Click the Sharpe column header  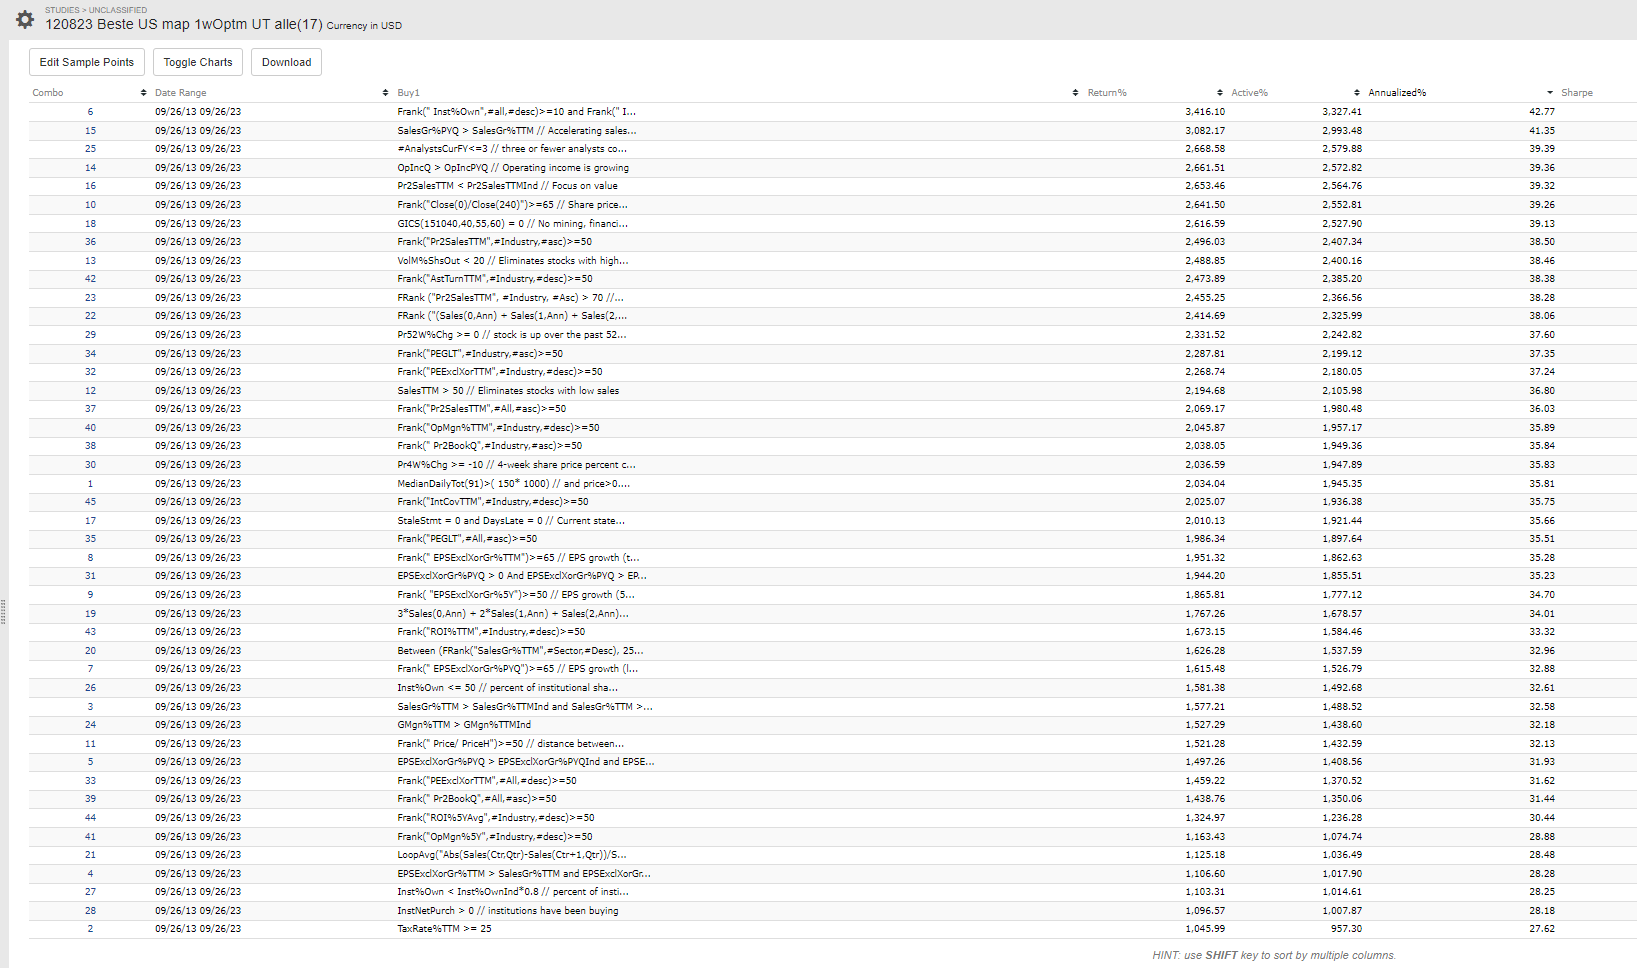pyautogui.click(x=1577, y=93)
